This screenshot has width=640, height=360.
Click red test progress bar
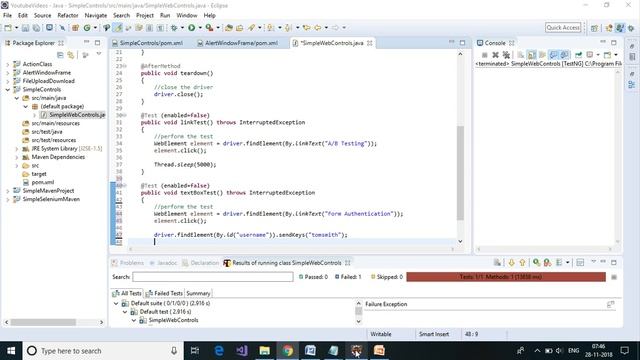tap(506, 277)
